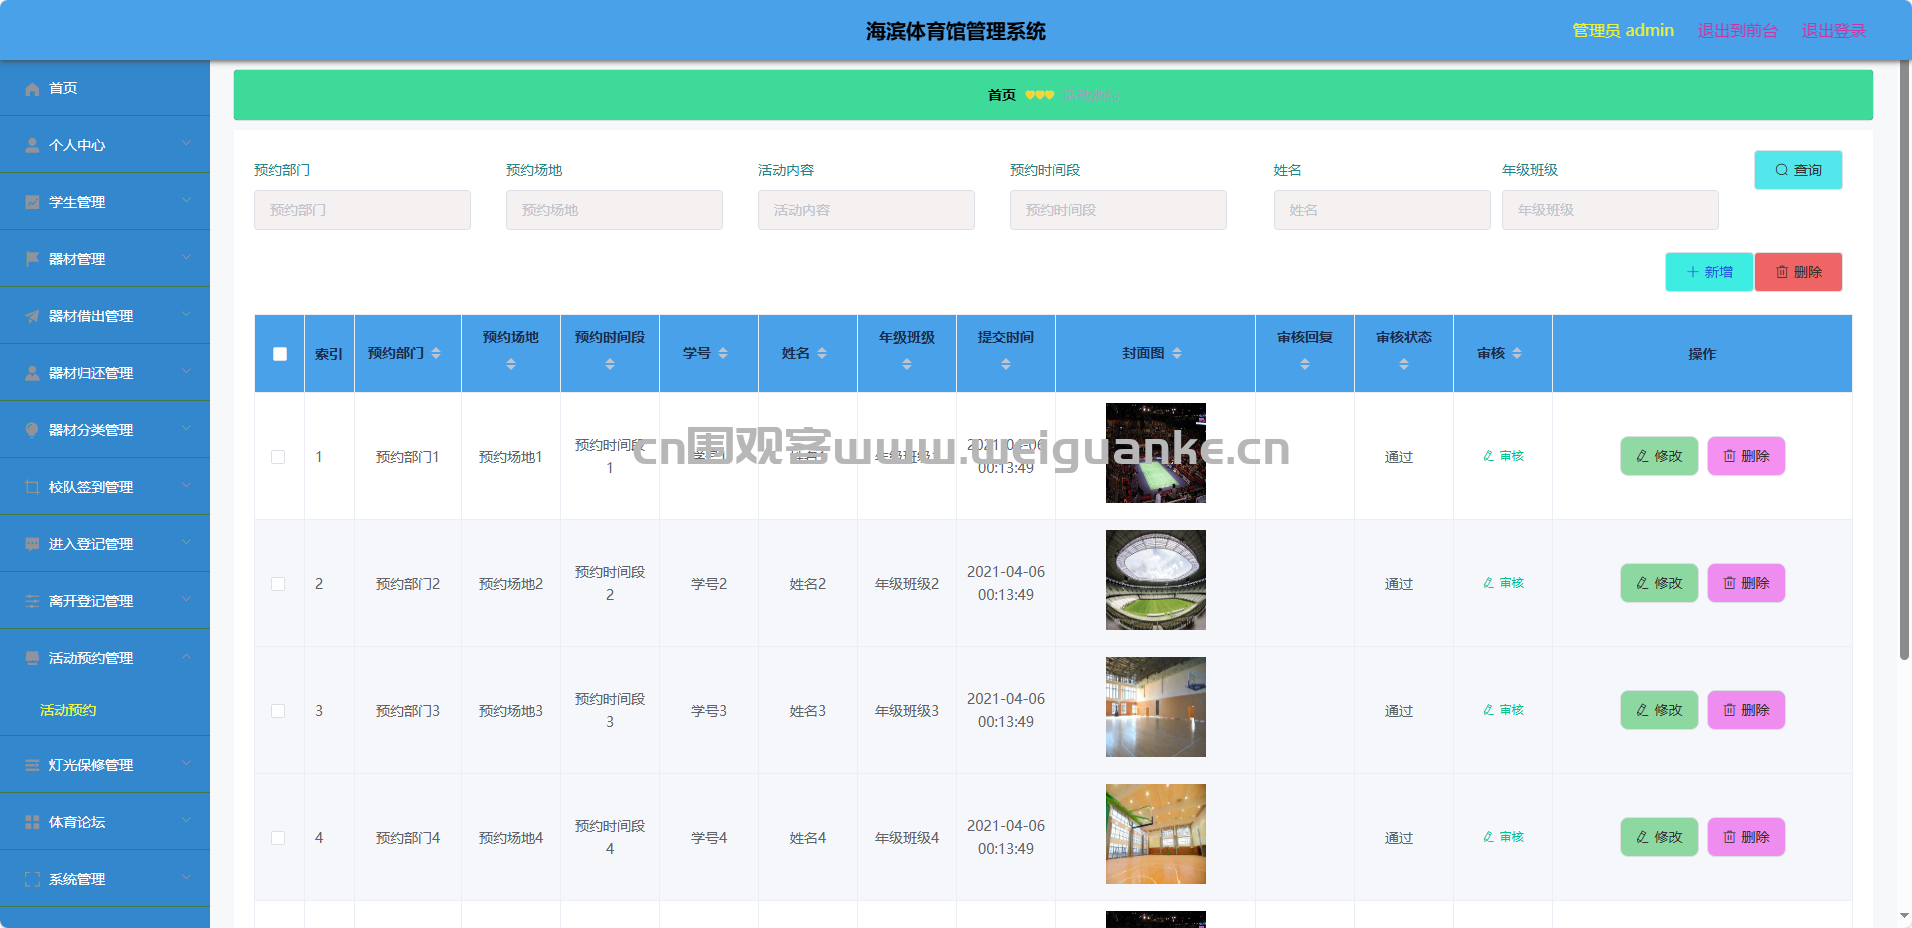The height and width of the screenshot is (928, 1912).
Task: Click the list icon next to 灯光保修管理
Action: pos(32,766)
